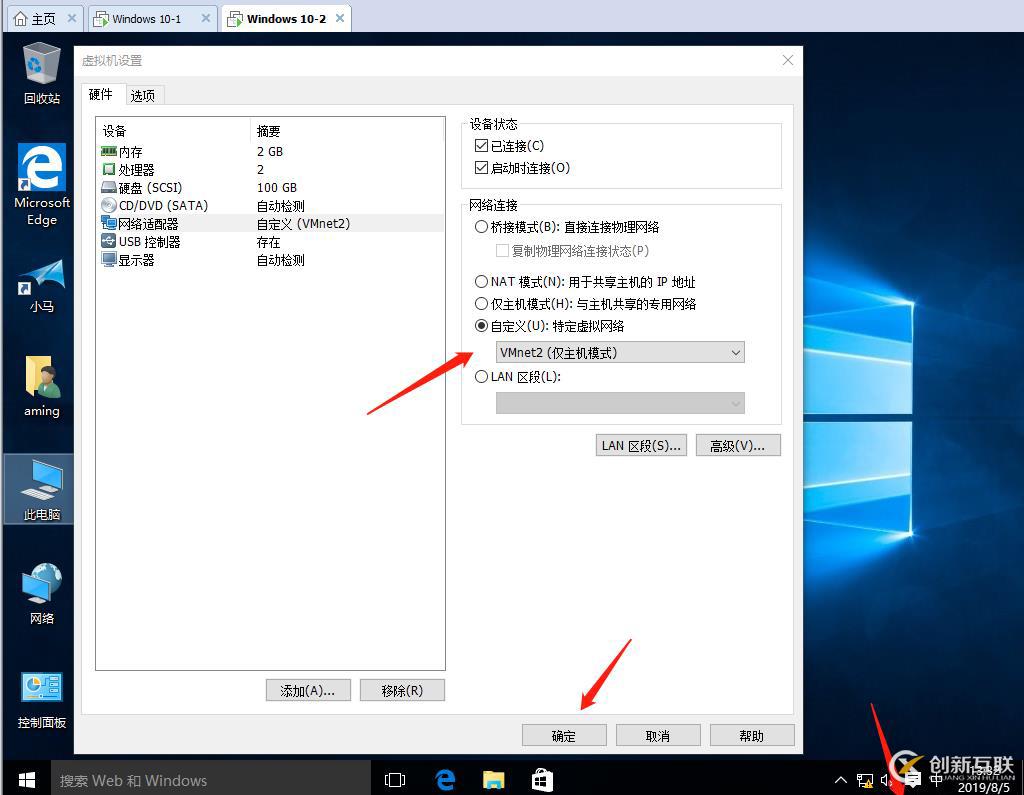Show hidden tray icons chevron
Image resolution: width=1024 pixels, height=795 pixels.
(840, 780)
